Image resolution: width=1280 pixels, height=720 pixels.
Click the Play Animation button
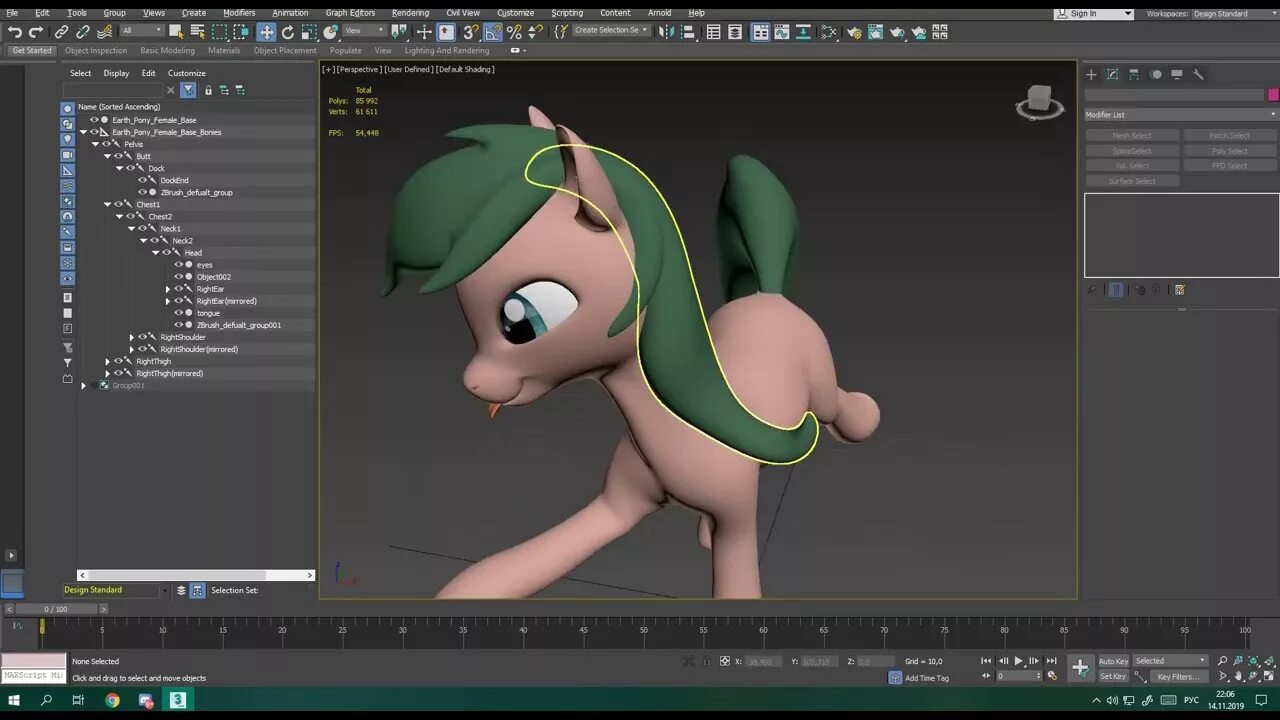(1019, 661)
